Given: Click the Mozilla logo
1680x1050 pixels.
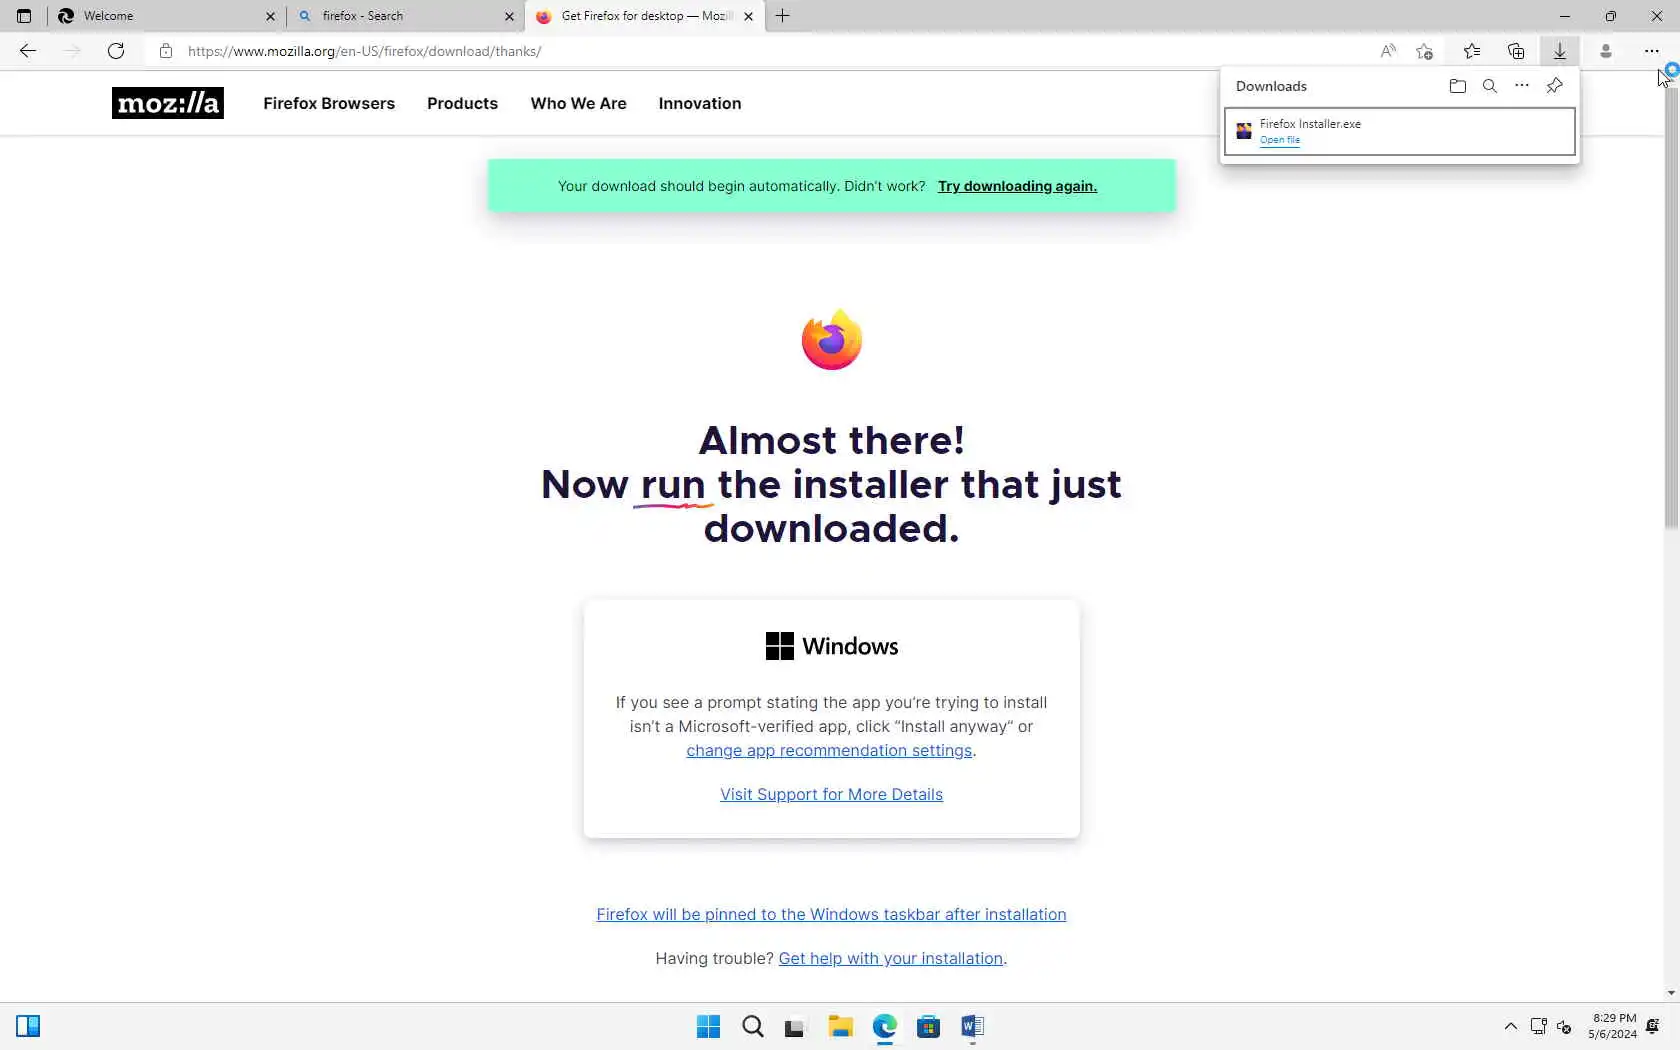Looking at the screenshot, I should pos(168,103).
